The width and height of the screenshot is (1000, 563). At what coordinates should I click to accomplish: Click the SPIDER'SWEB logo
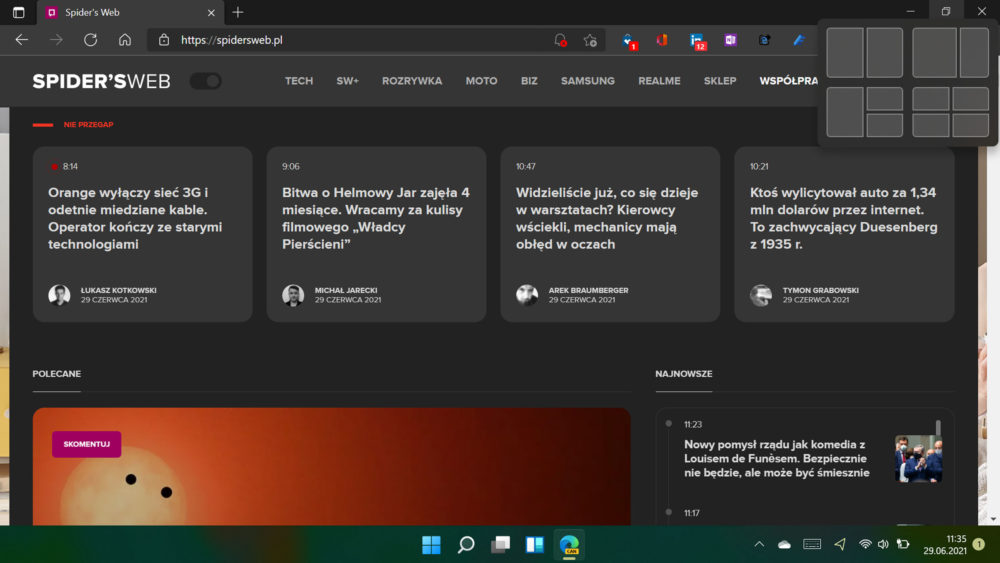point(101,81)
